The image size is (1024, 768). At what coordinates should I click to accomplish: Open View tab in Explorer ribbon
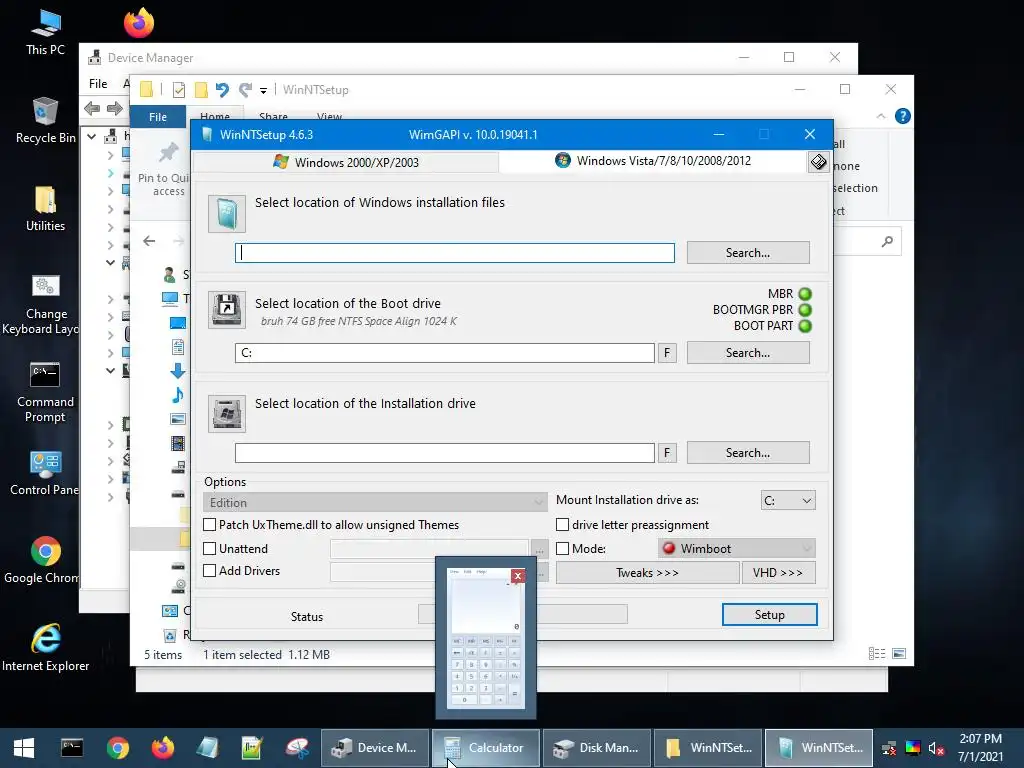click(x=329, y=117)
